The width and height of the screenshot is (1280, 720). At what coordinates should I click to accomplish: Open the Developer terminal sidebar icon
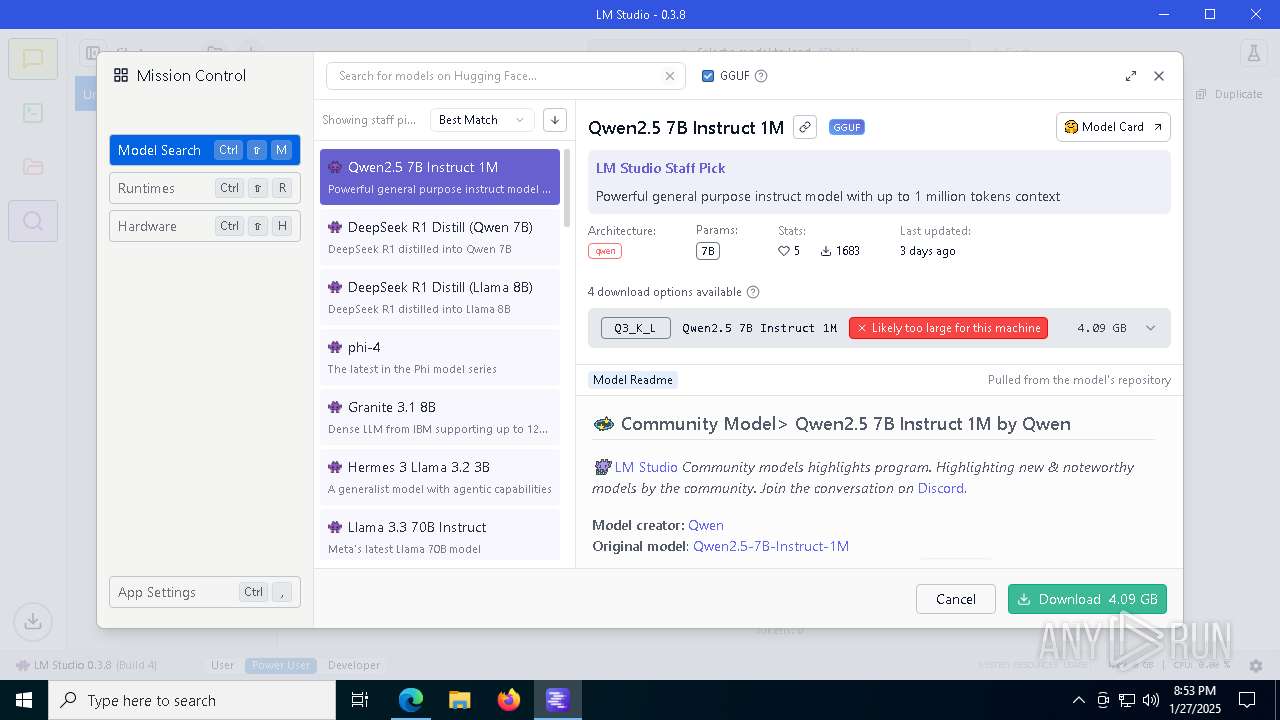(x=33, y=112)
